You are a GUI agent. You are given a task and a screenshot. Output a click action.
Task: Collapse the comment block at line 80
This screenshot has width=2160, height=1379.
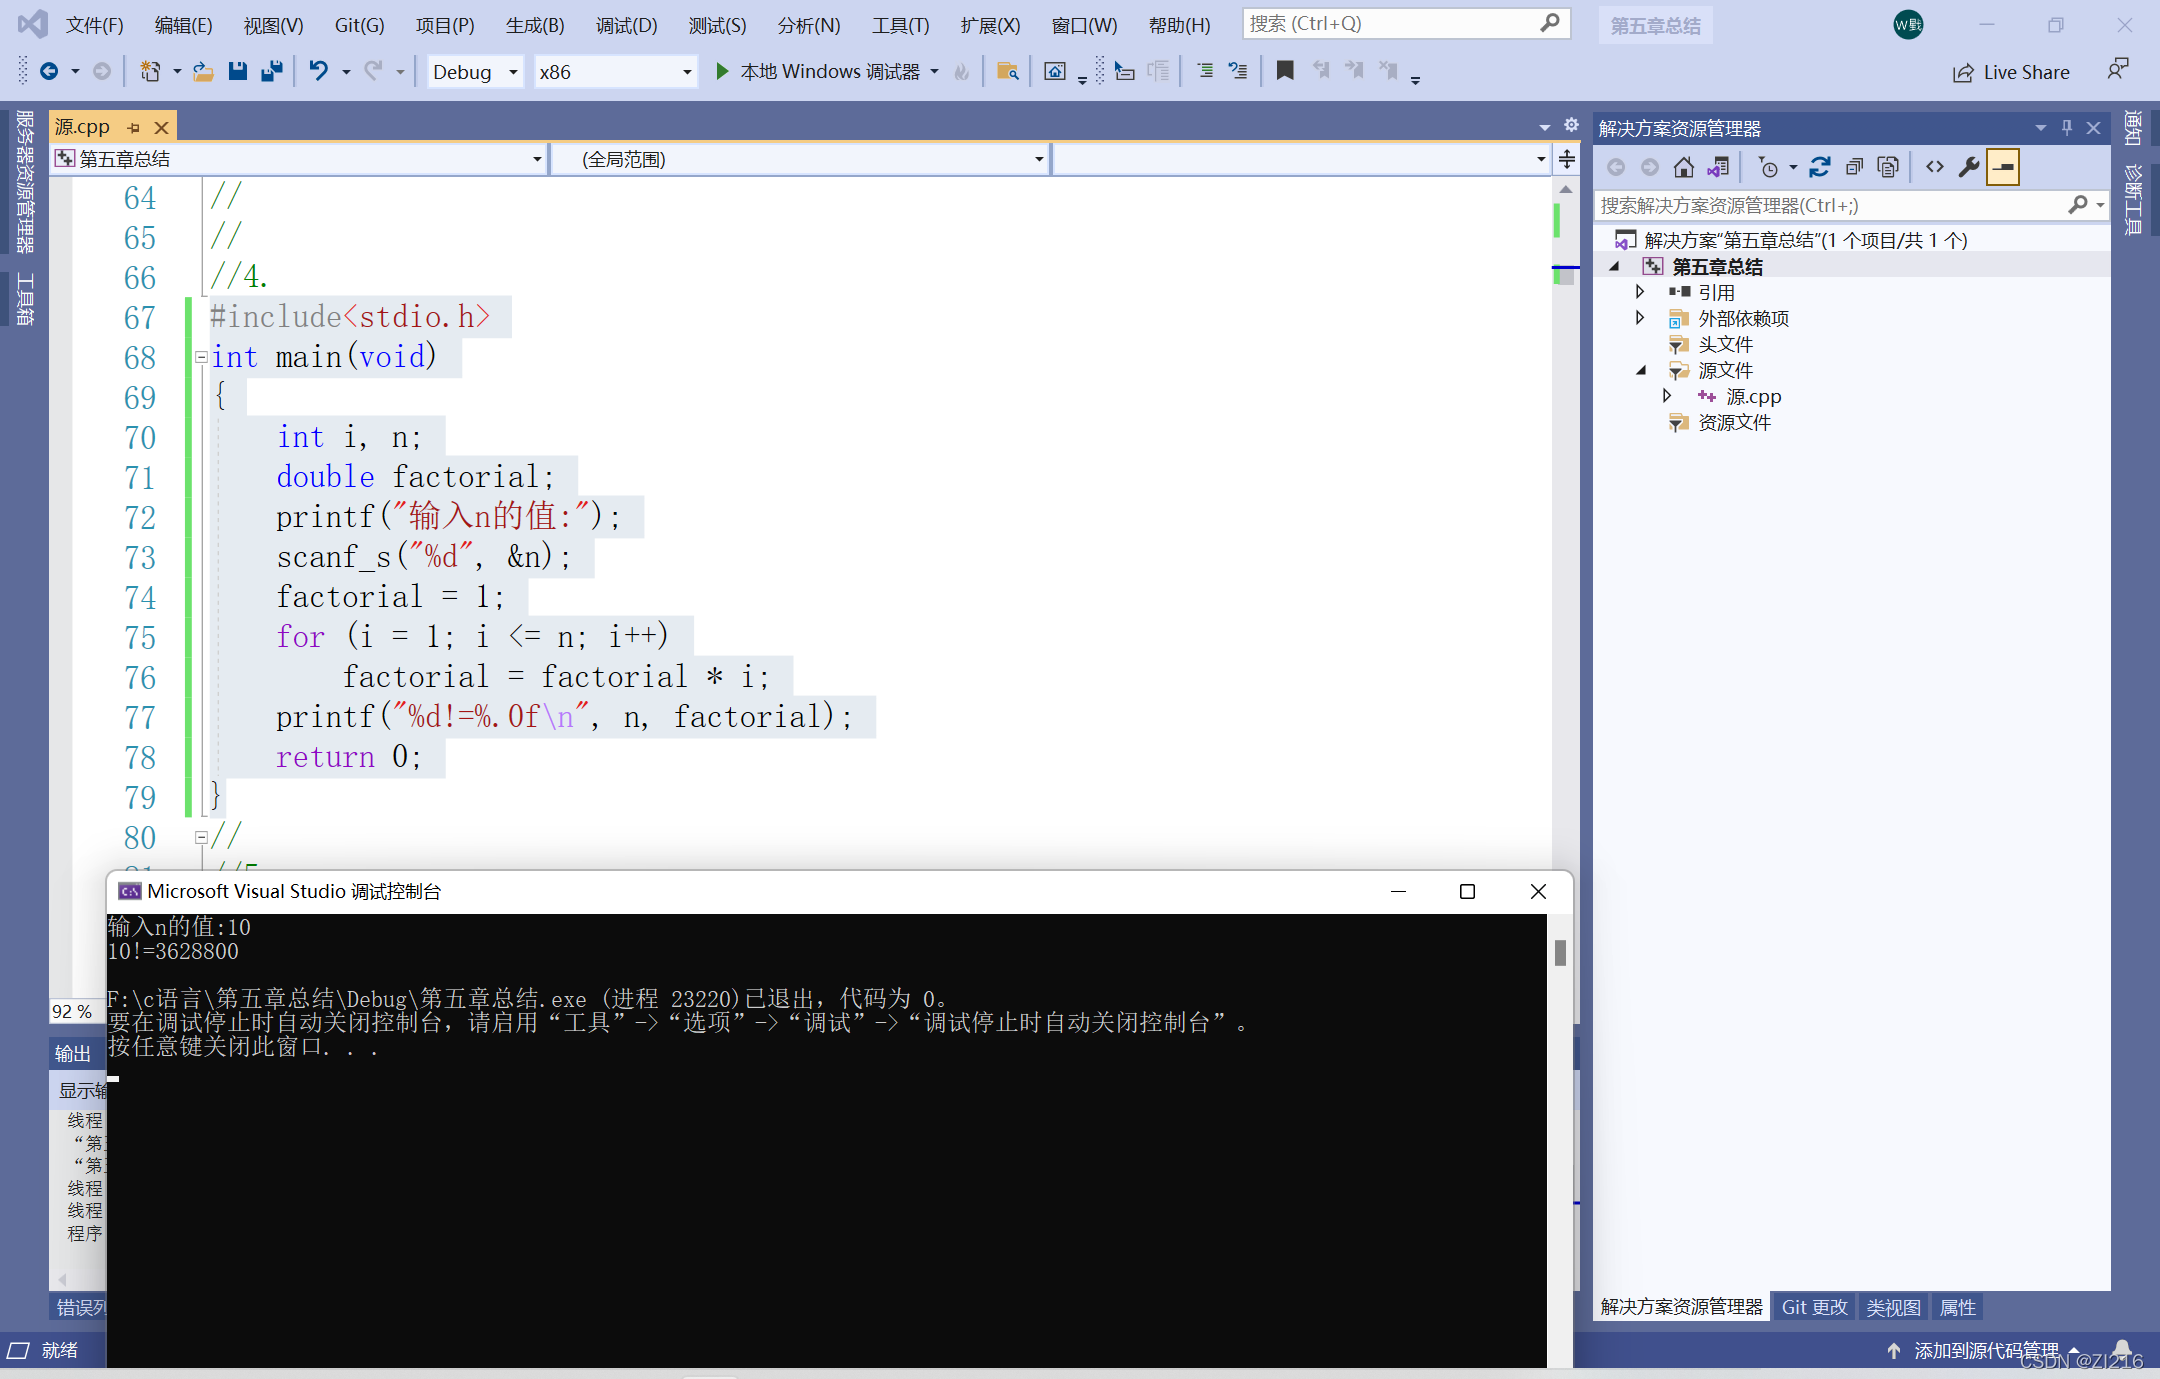pos(201,837)
